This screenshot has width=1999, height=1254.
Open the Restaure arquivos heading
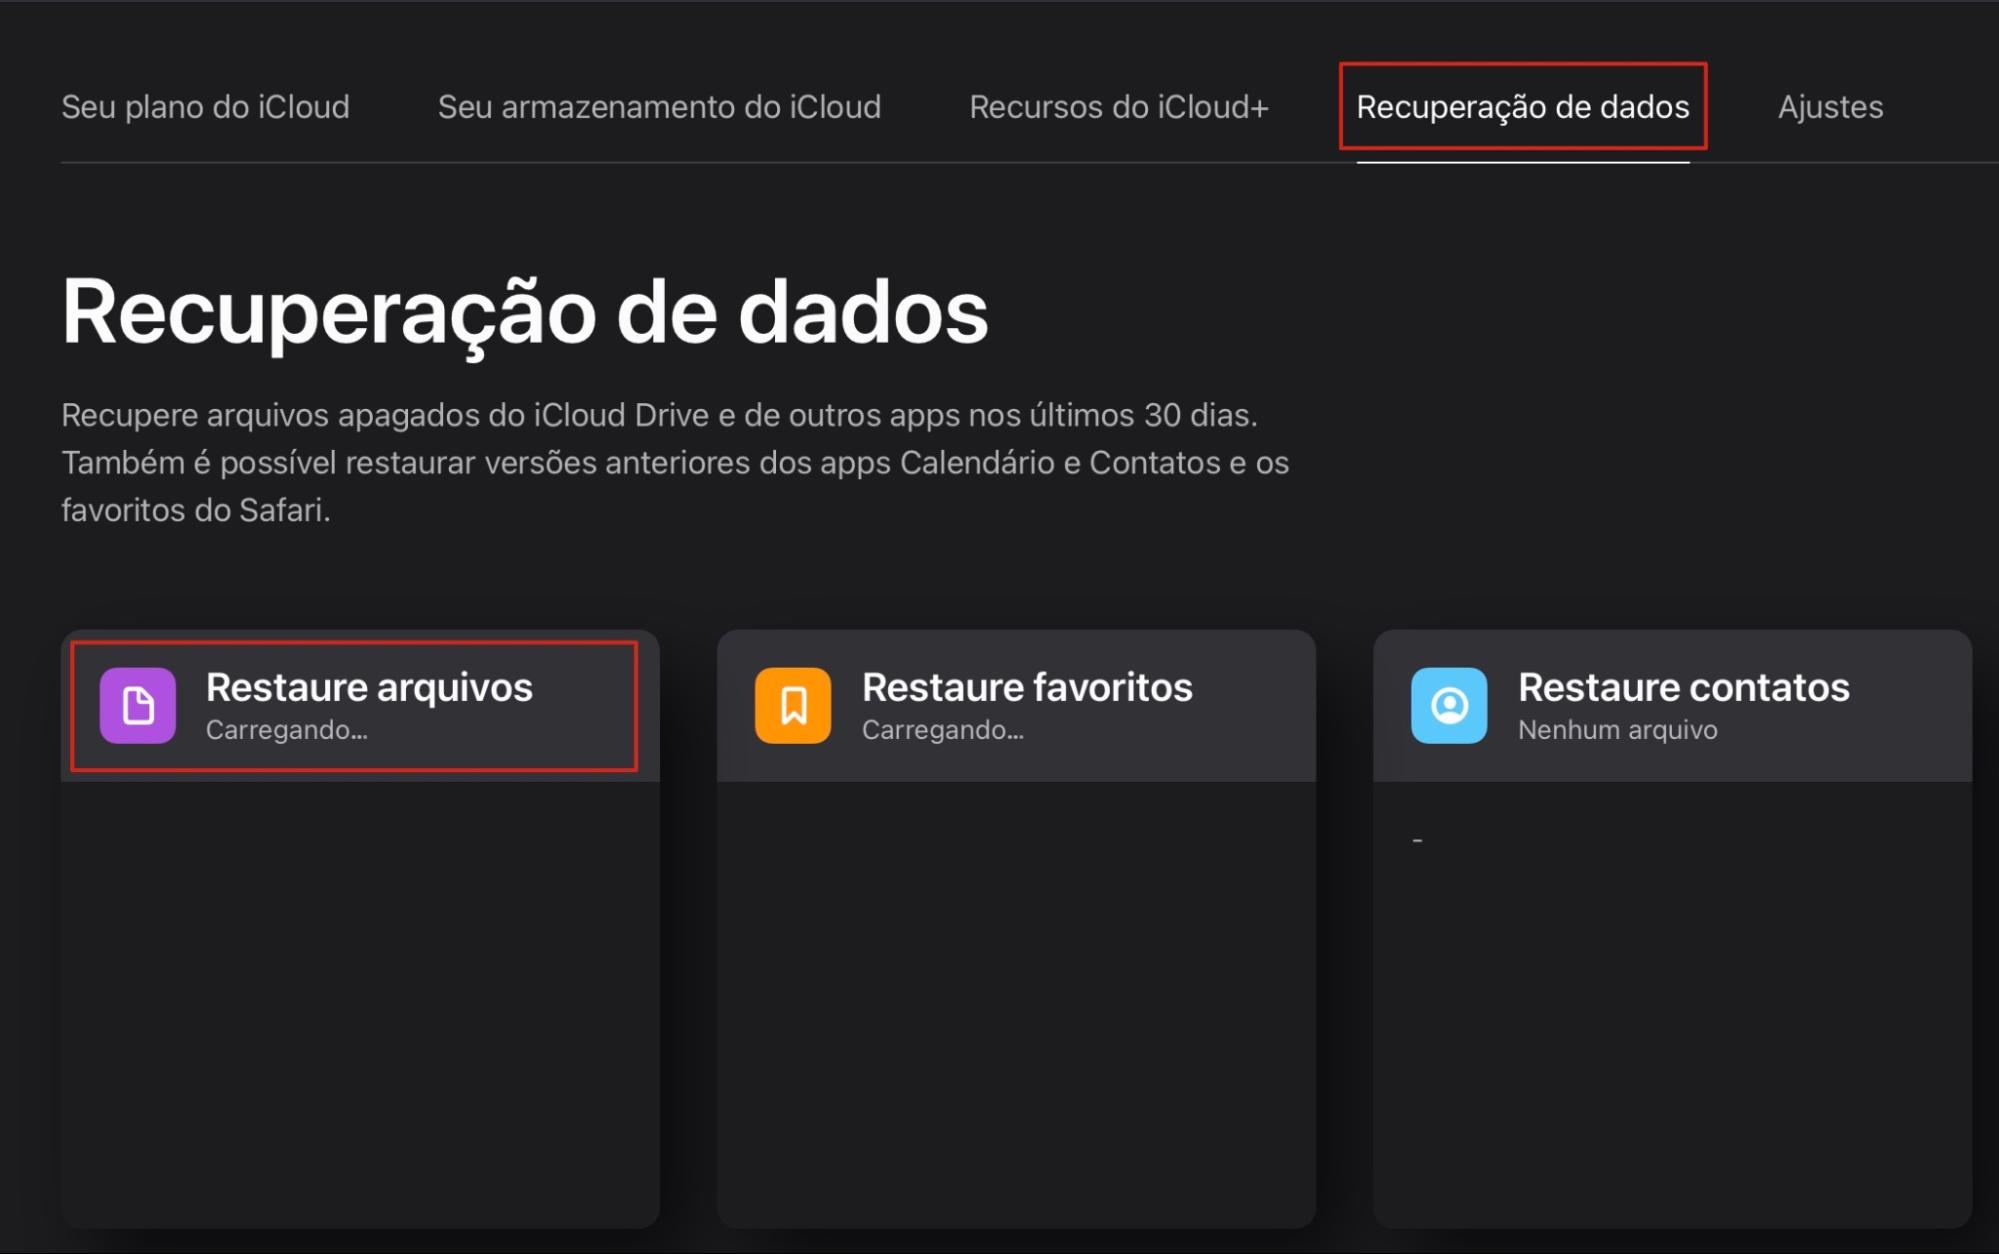click(x=369, y=687)
